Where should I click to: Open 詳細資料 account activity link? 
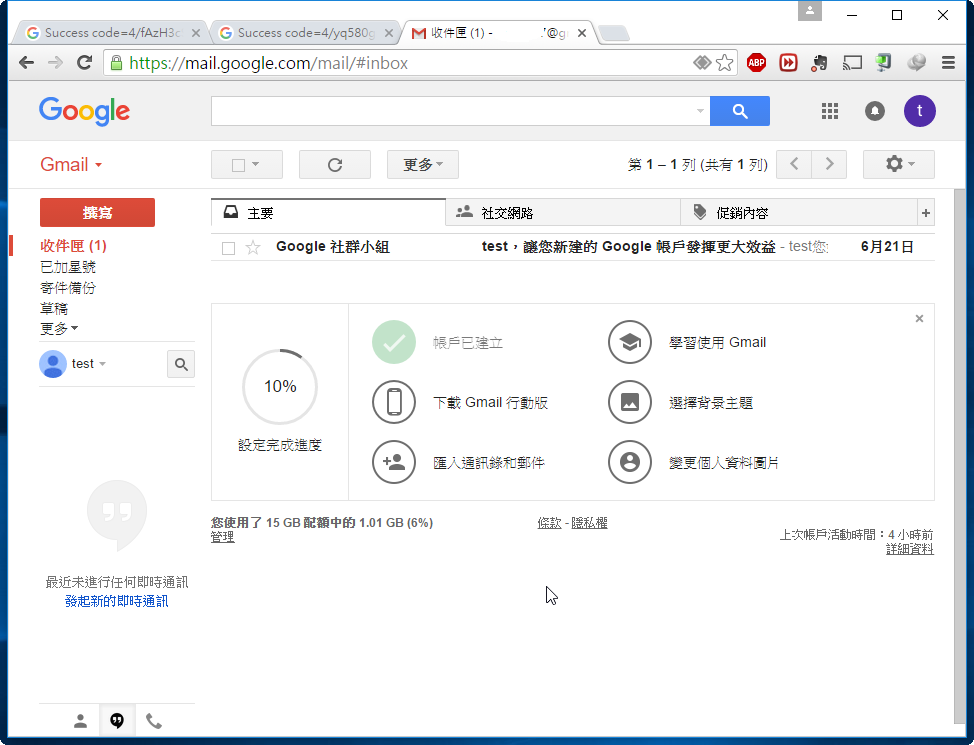[909, 549]
